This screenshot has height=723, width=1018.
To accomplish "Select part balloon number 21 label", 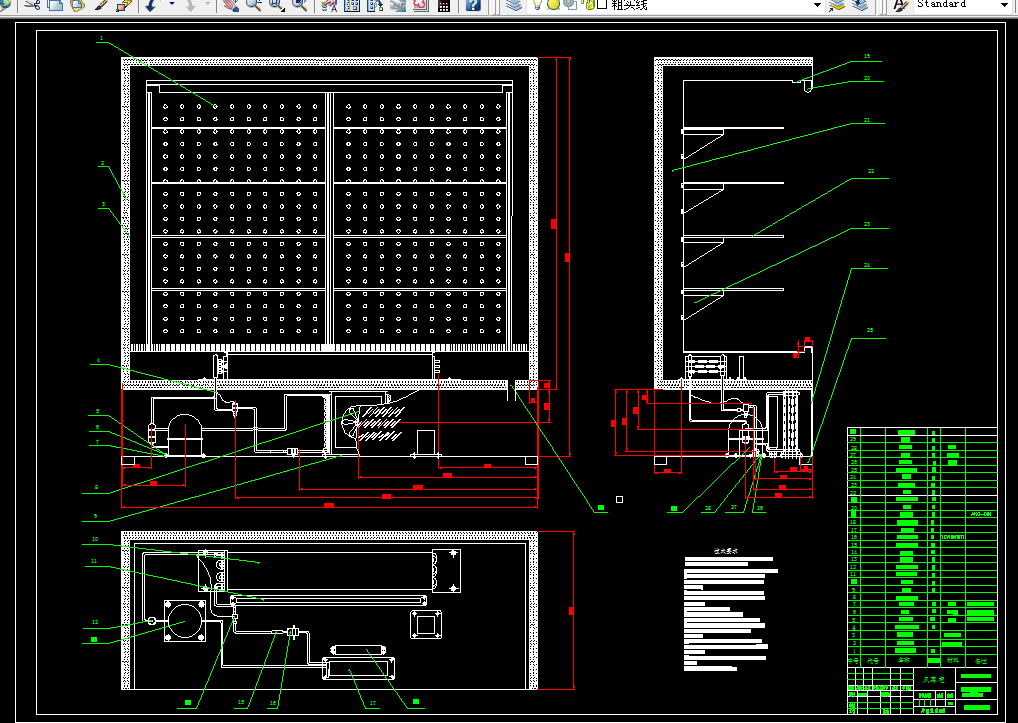I will pos(867,120).
